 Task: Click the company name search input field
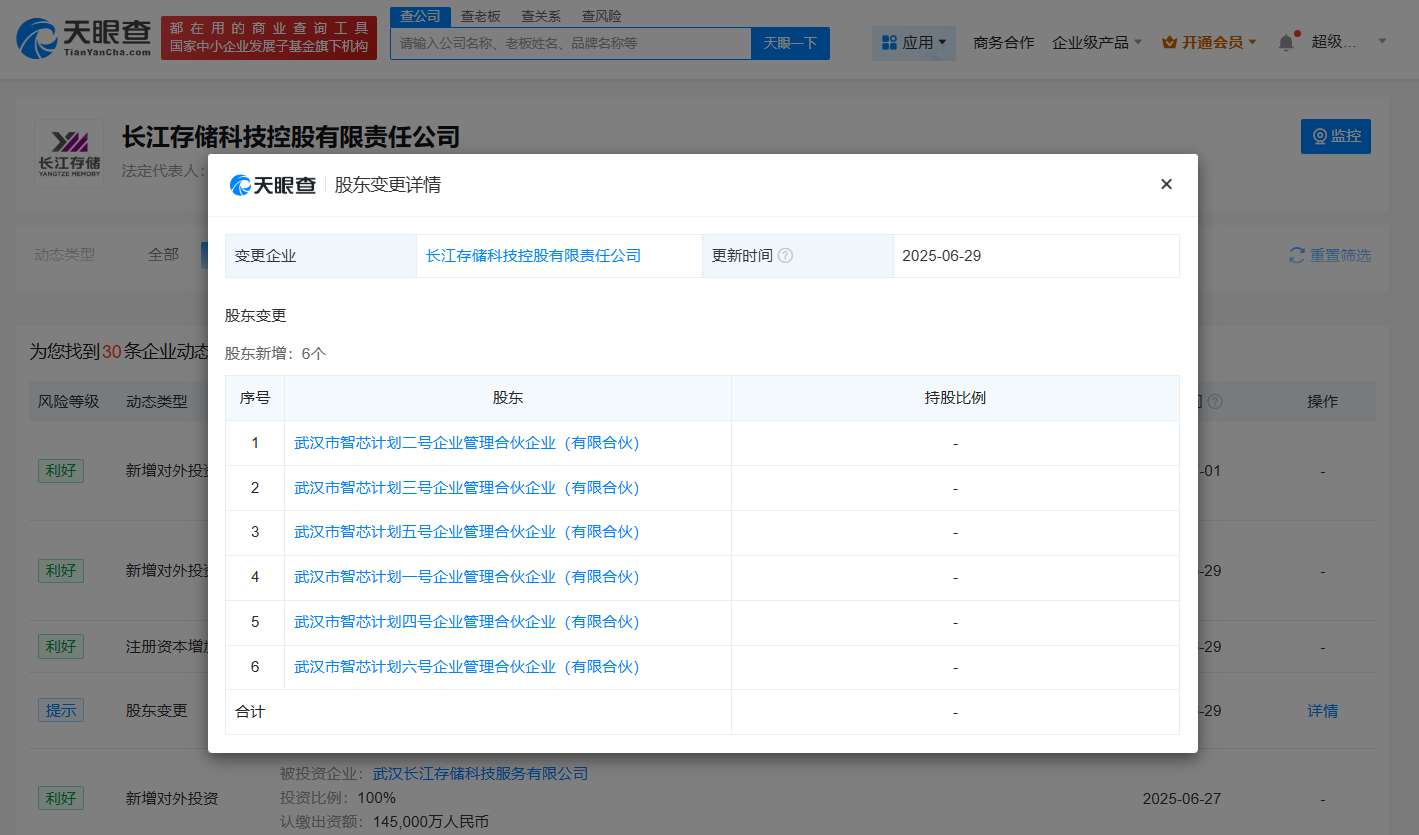[570, 43]
